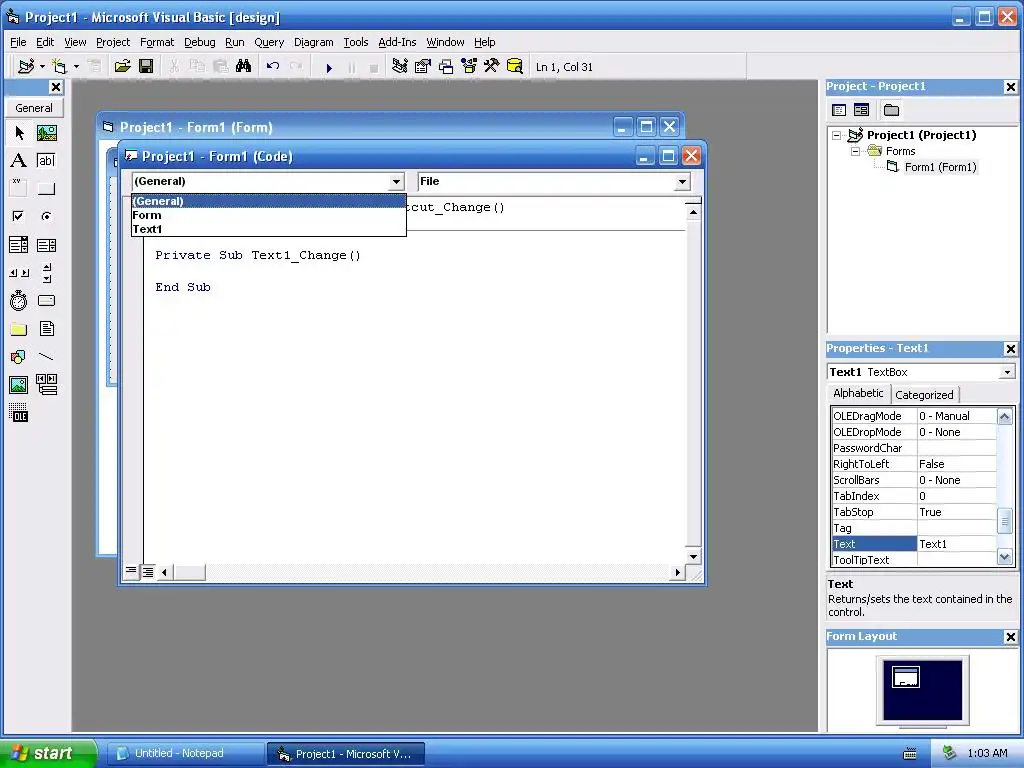Toggle Procedure View in code window
The width and height of the screenshot is (1024, 768).
(131, 572)
